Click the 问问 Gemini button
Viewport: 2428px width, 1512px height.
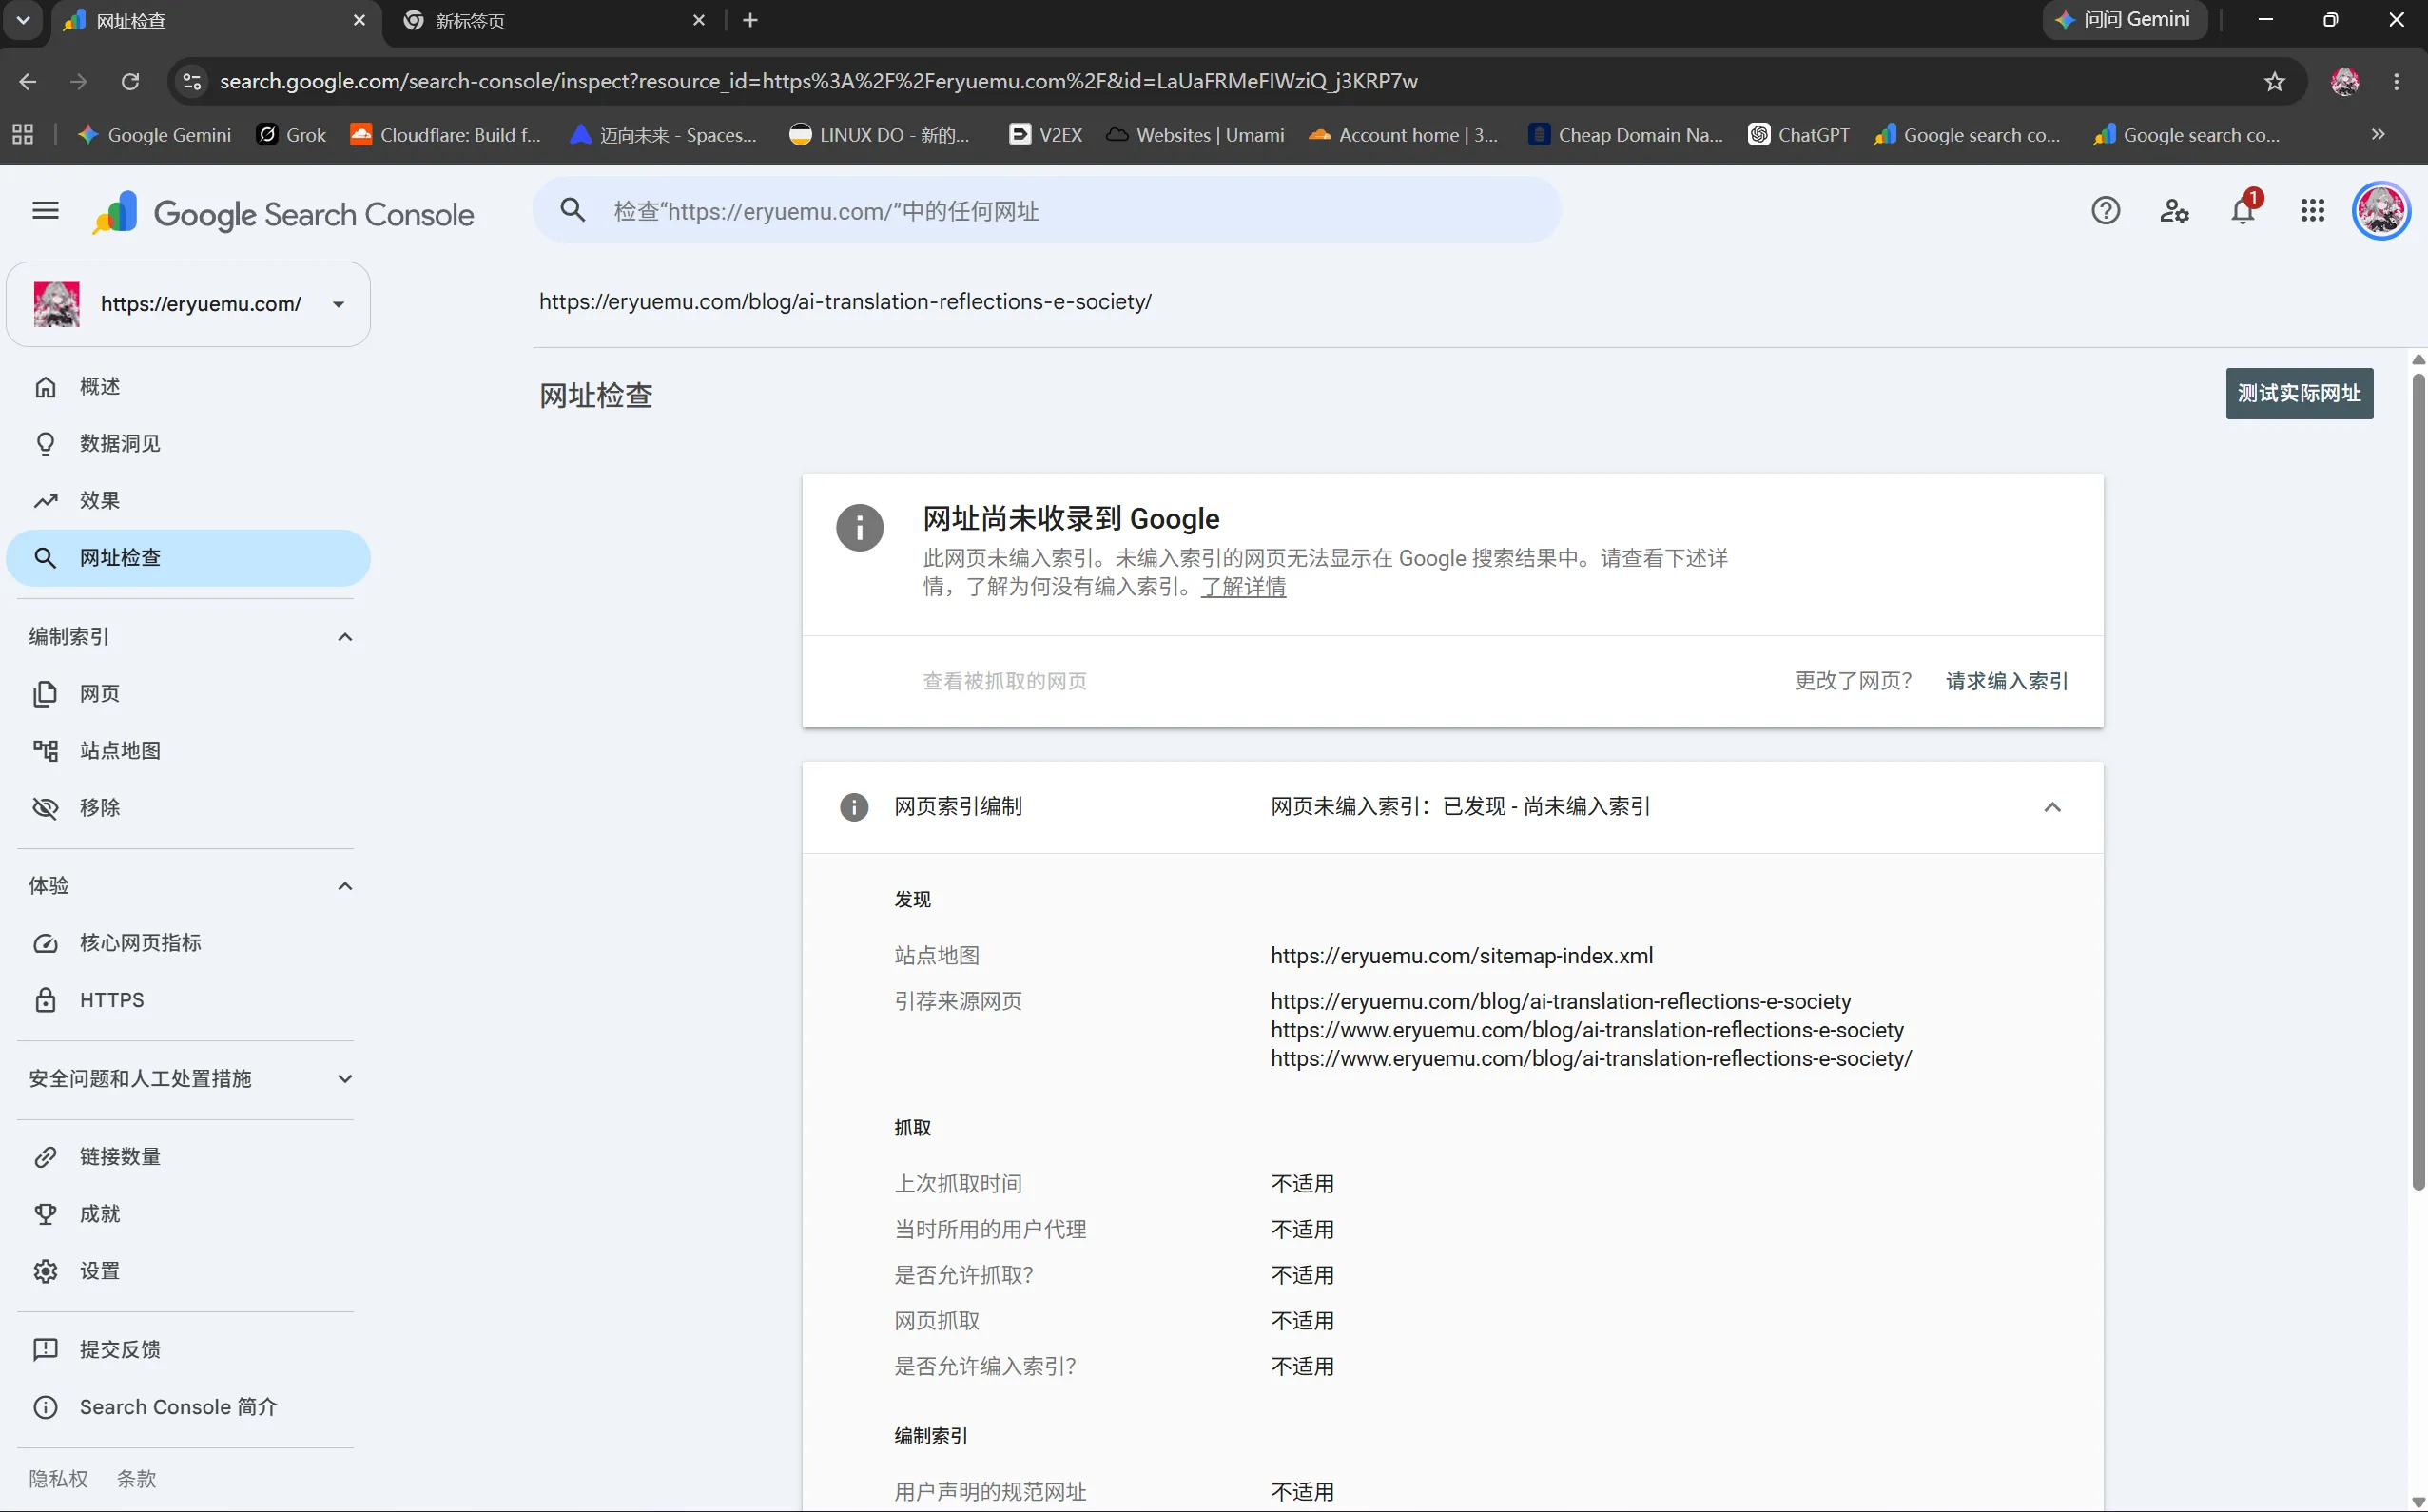pyautogui.click(x=2123, y=20)
